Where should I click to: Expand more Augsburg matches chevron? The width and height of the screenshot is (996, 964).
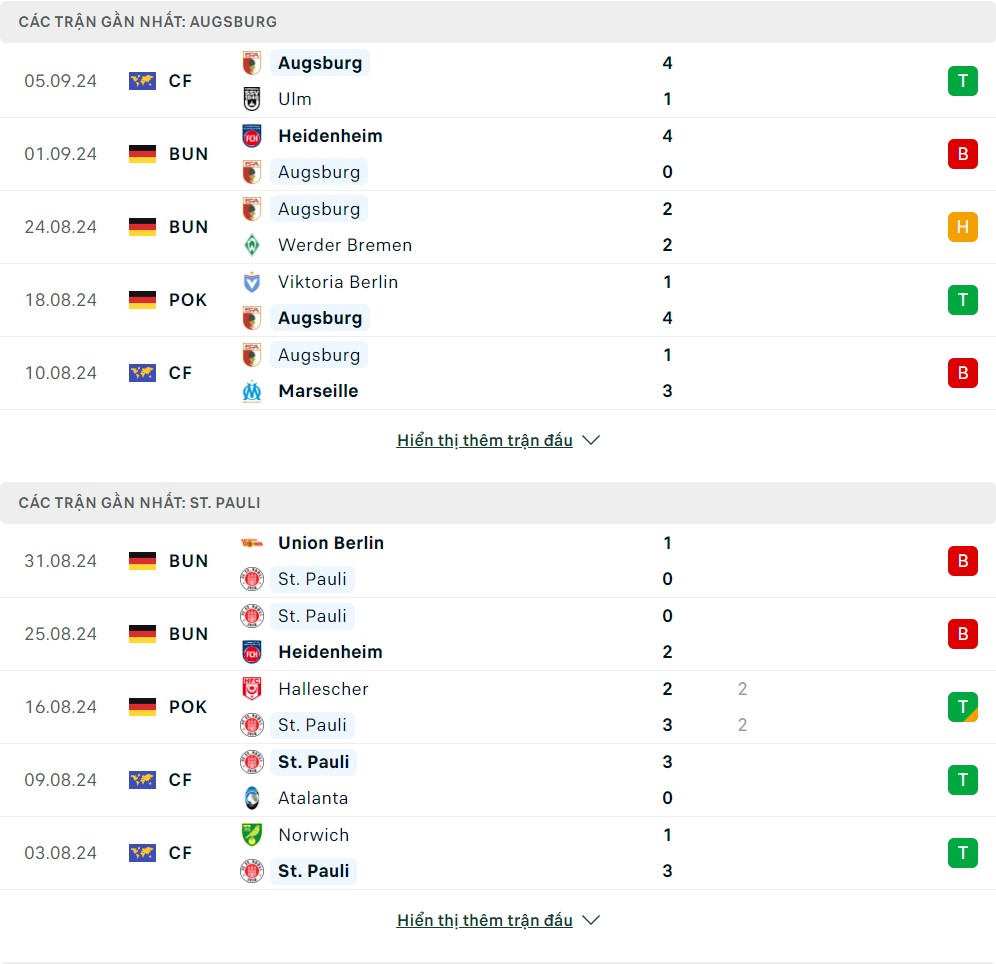click(x=591, y=440)
